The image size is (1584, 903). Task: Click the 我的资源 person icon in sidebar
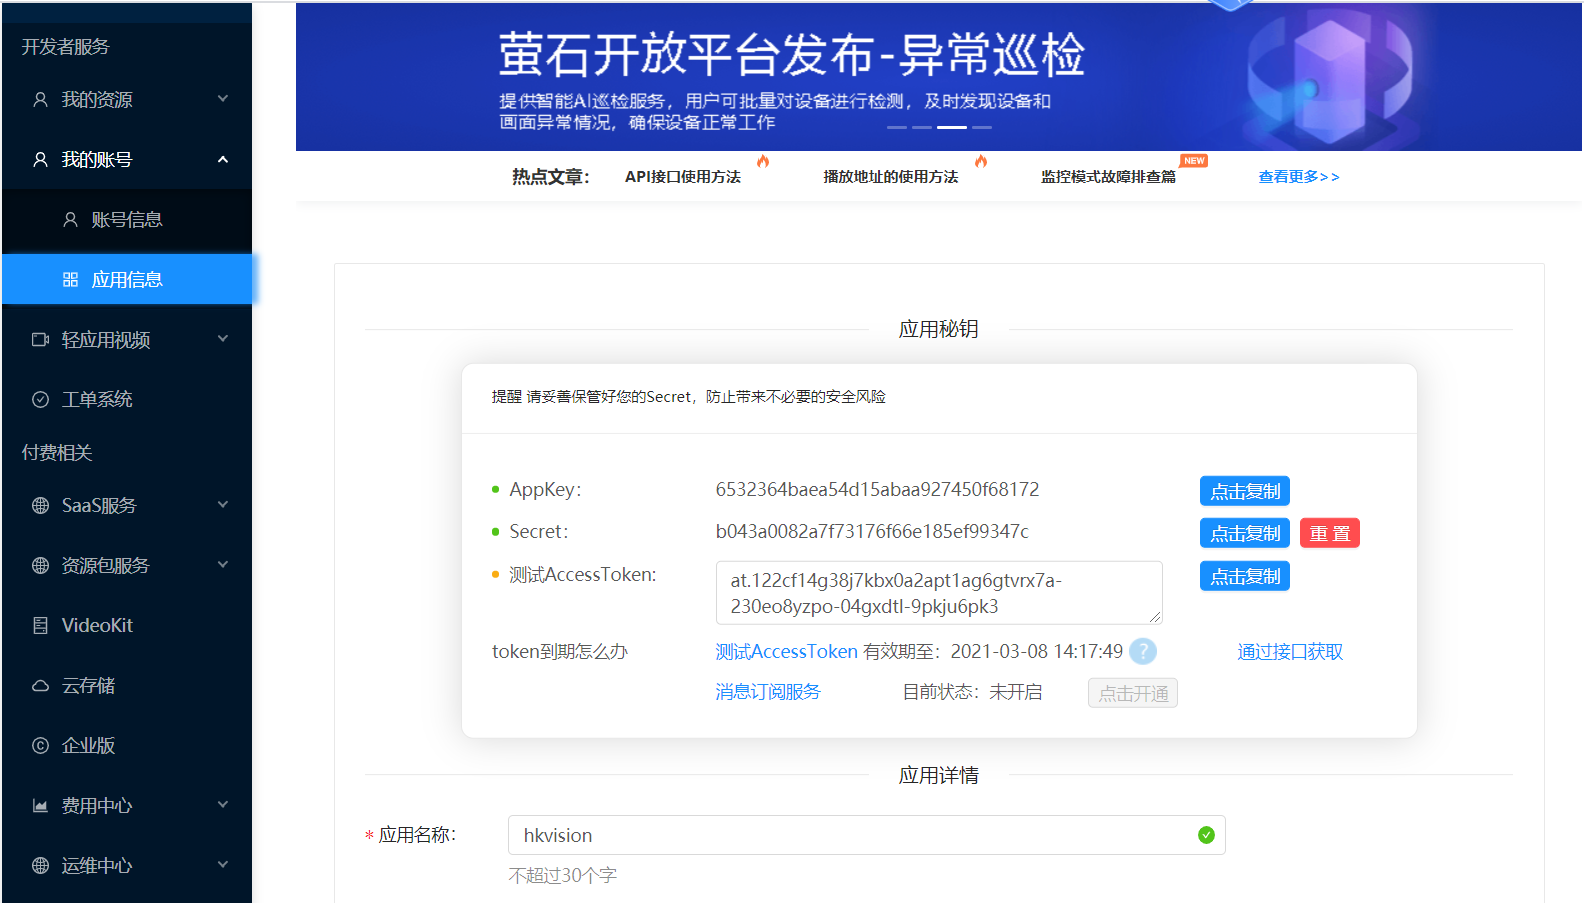point(40,100)
